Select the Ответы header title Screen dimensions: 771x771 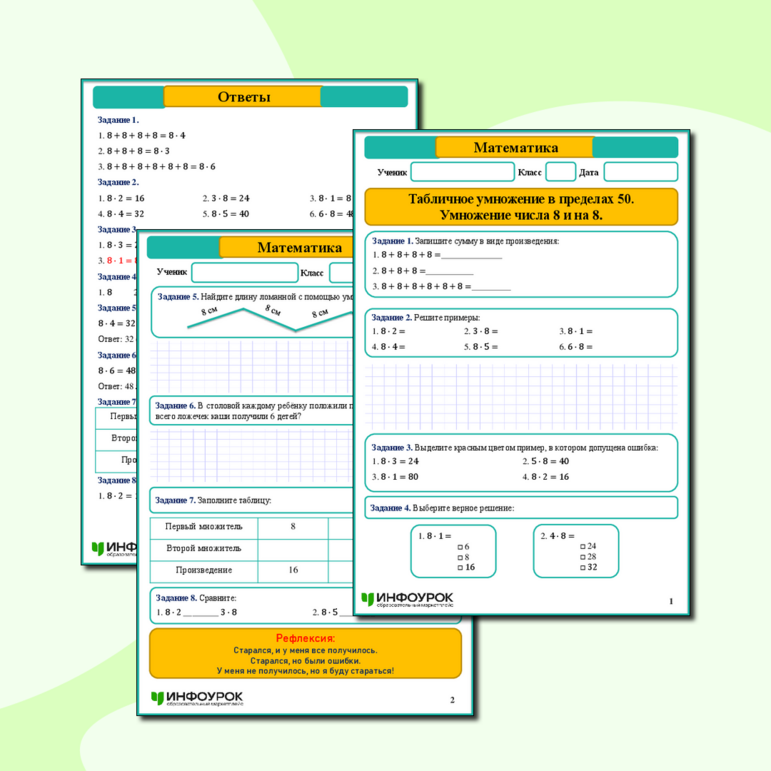(243, 97)
